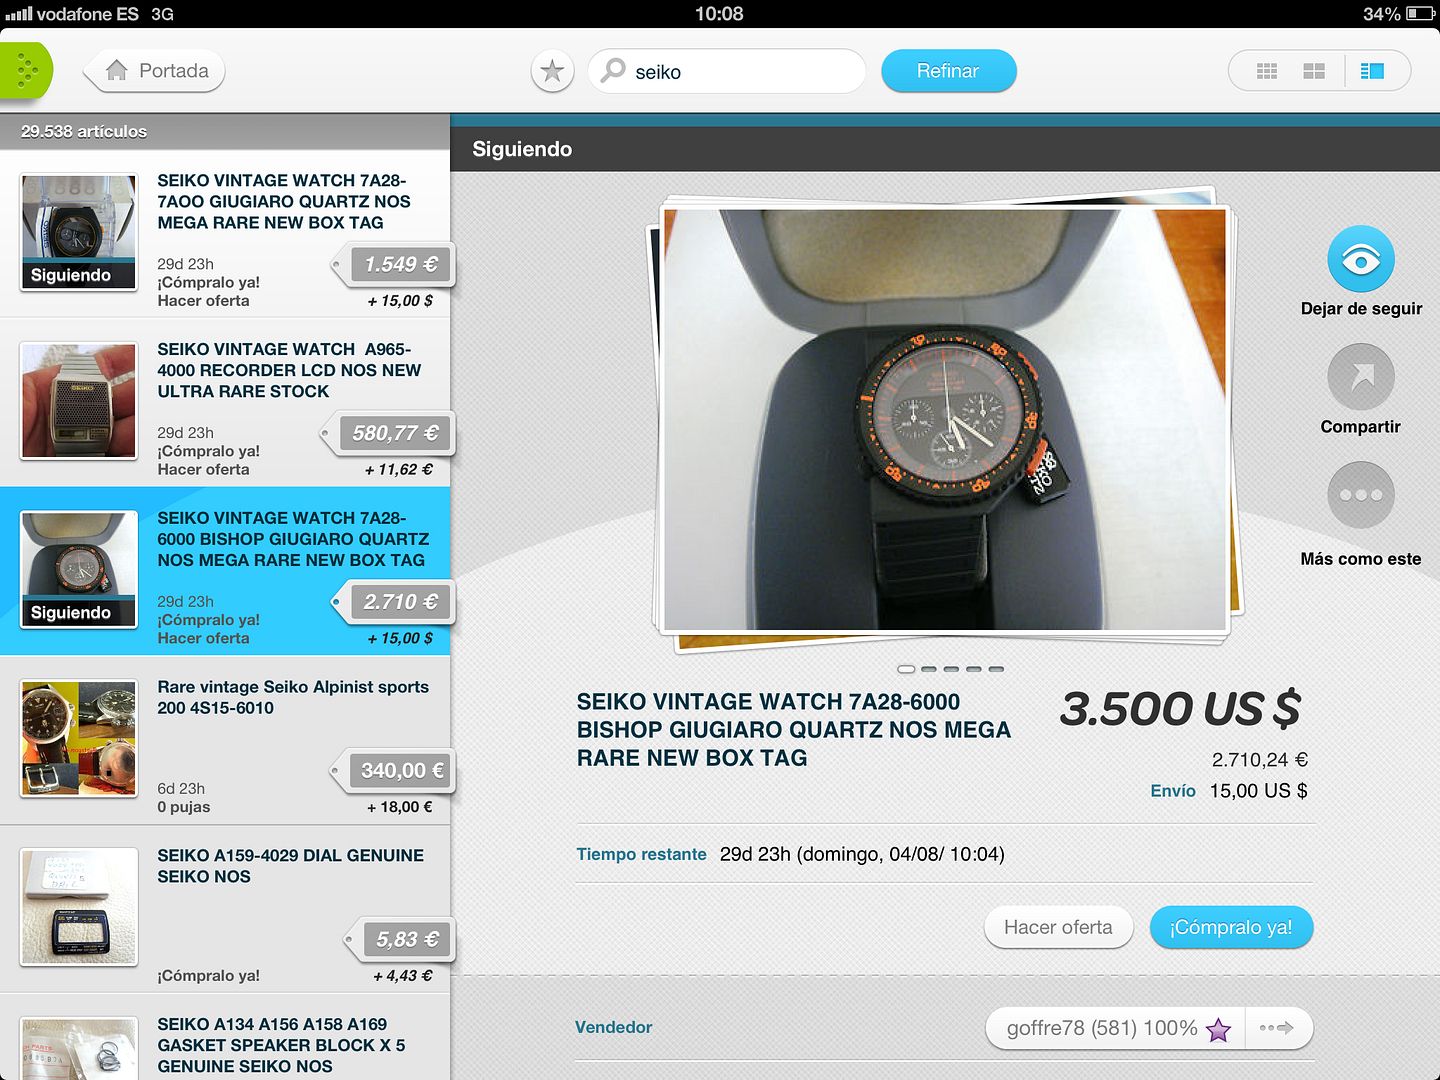Tap thumbnail of the Bishop watch
1440x1080 pixels.
click(79, 570)
